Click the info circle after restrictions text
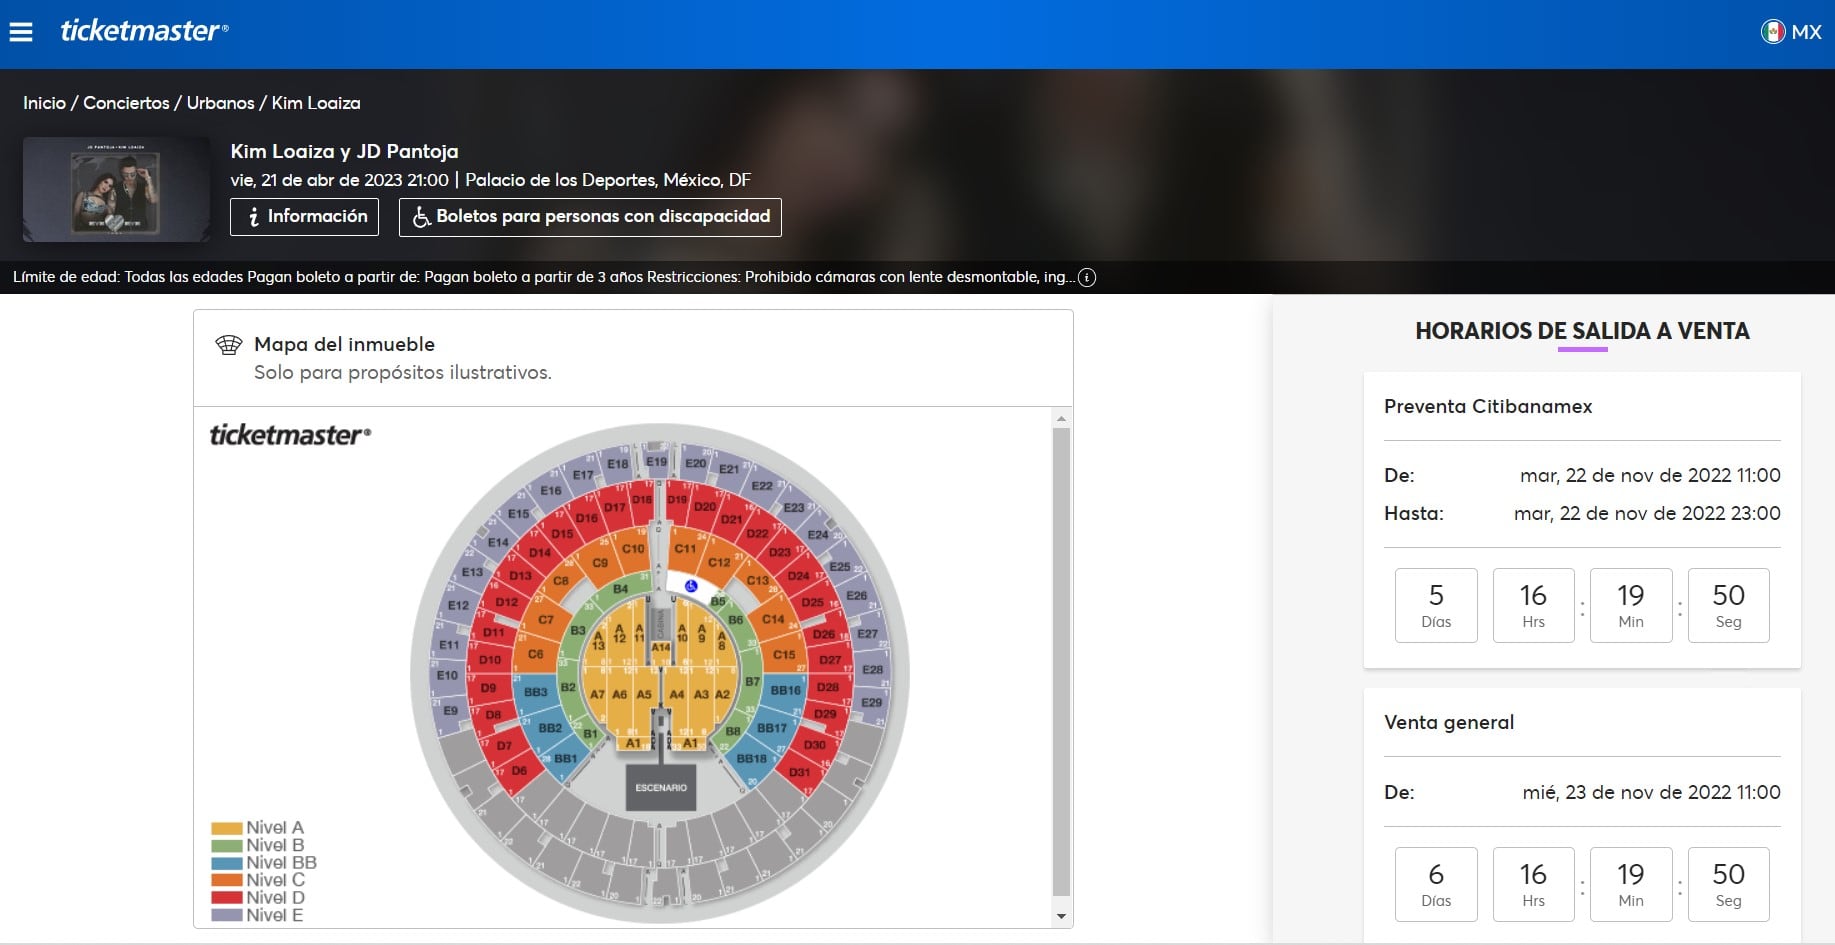 point(1087,278)
